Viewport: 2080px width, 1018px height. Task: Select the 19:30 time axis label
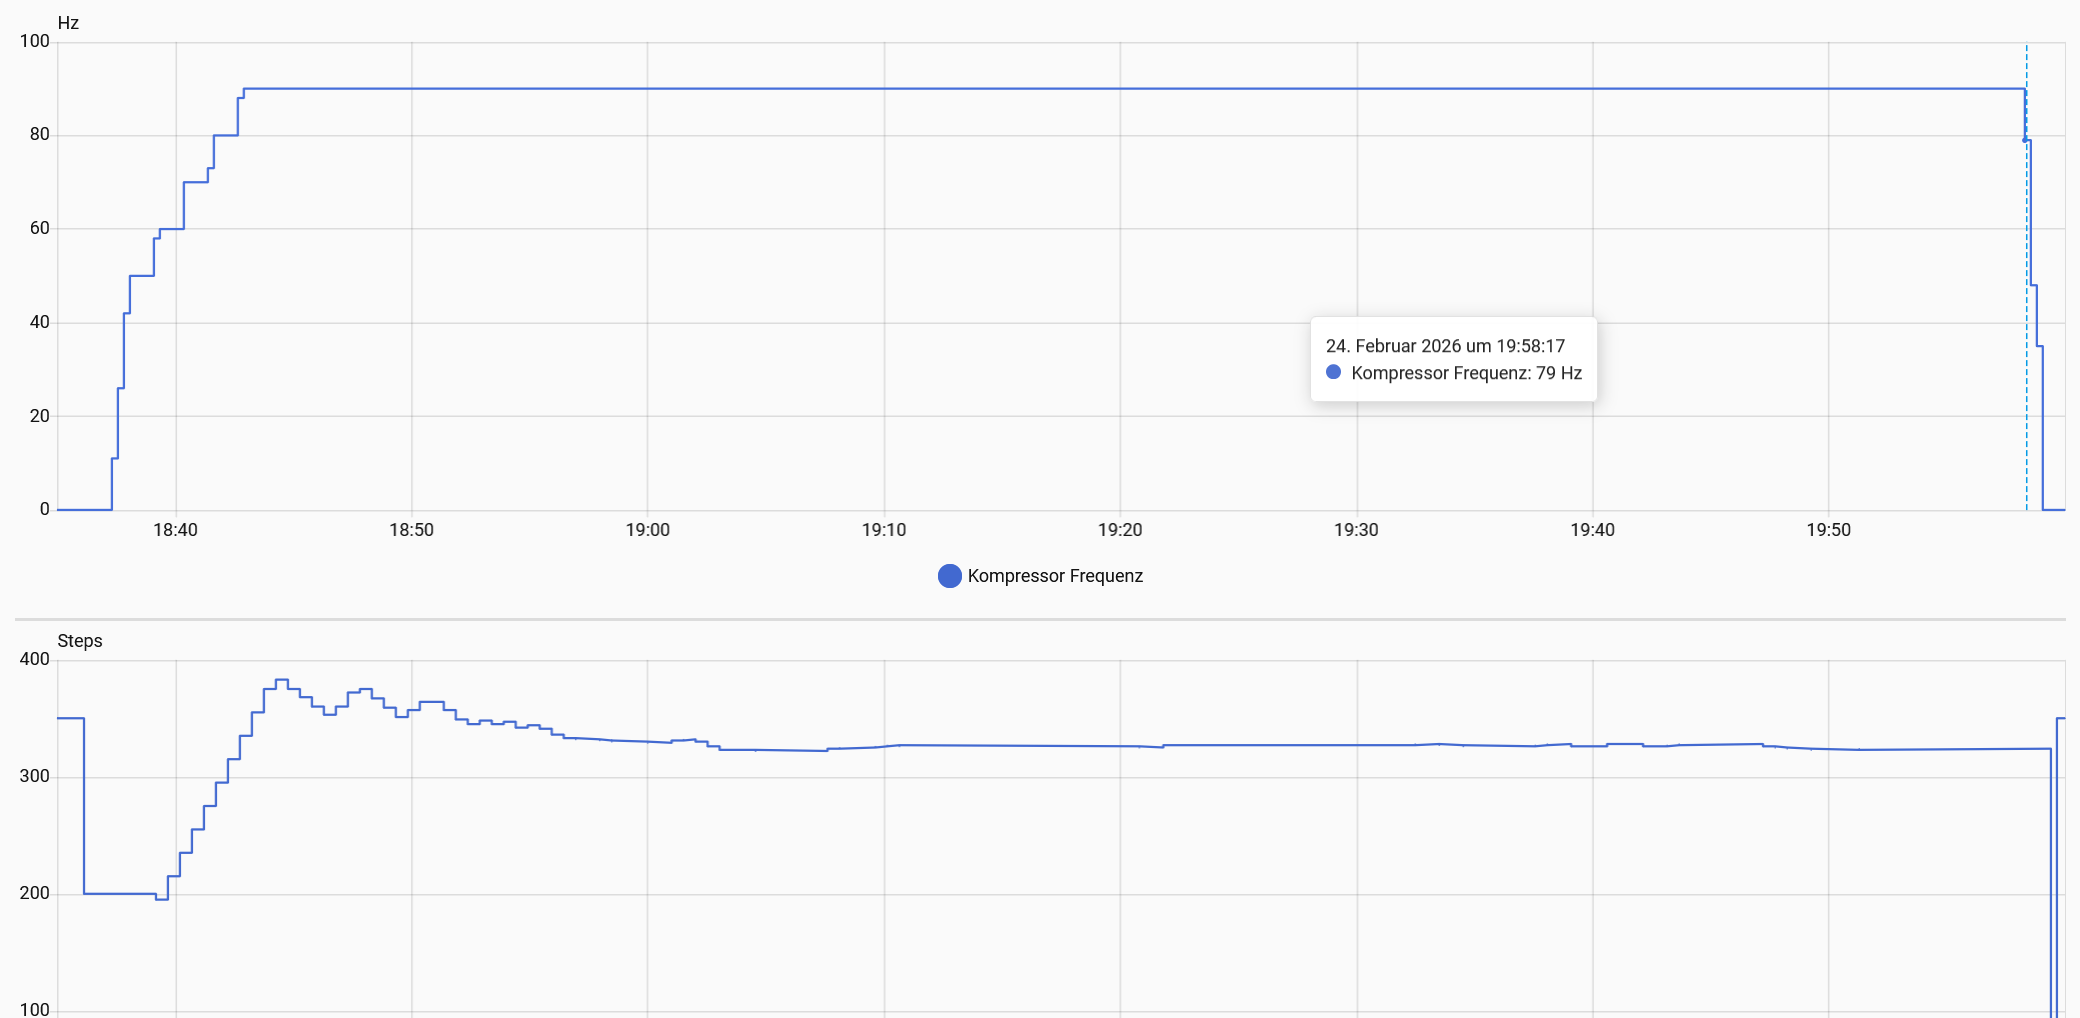tap(1355, 530)
